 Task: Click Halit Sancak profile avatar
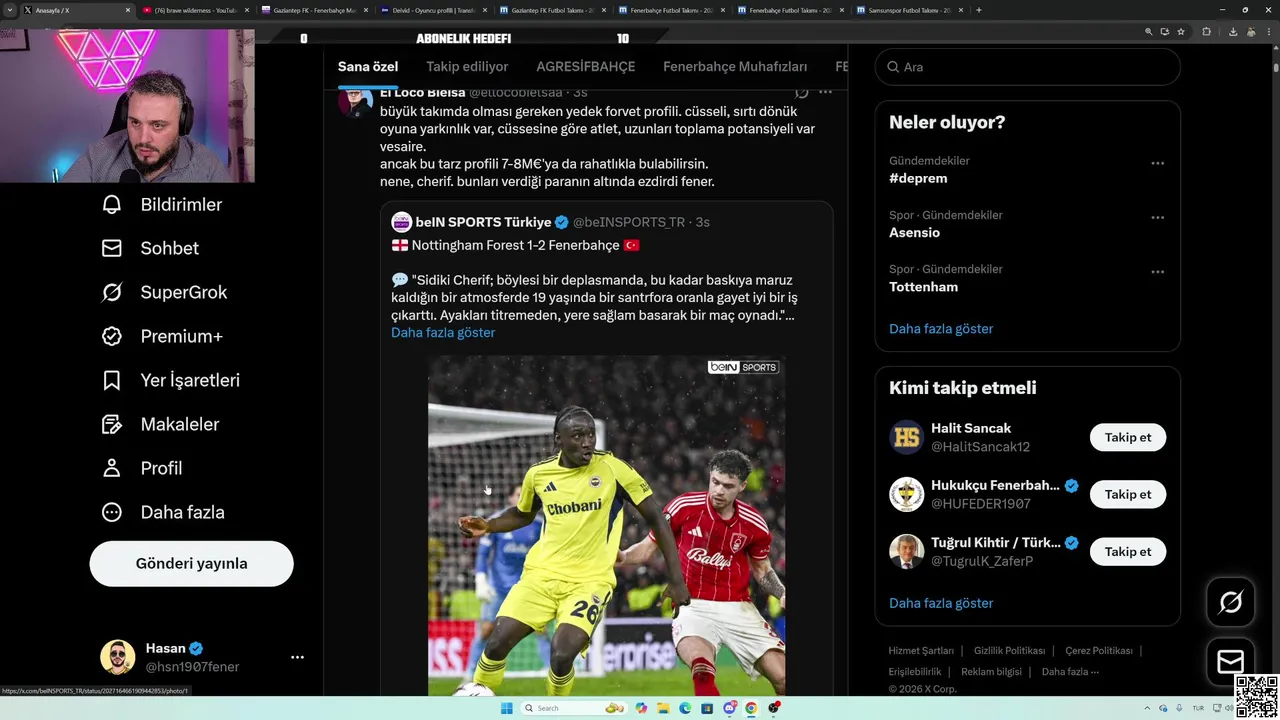(907, 437)
